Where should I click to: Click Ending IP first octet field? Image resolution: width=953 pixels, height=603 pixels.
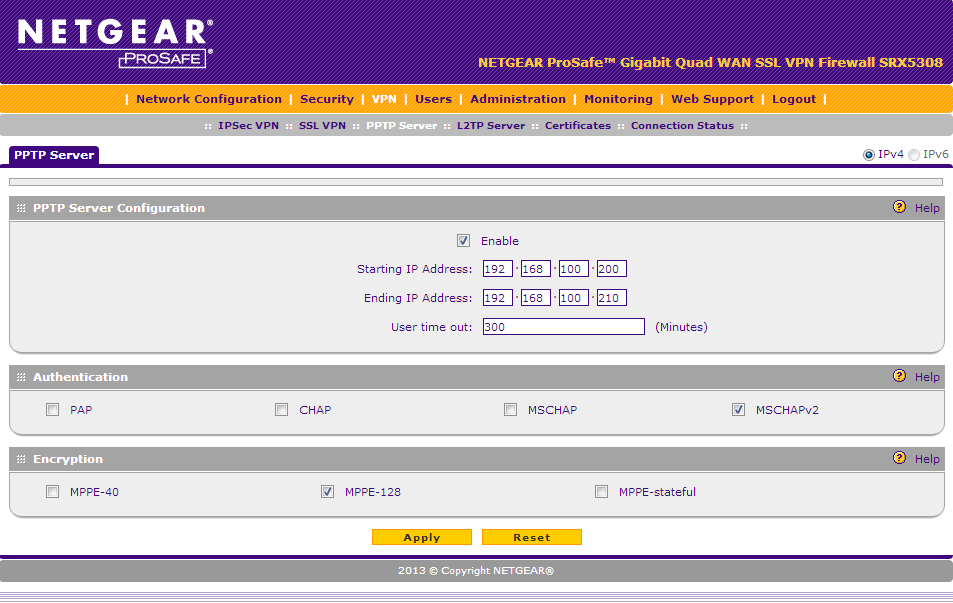tap(498, 298)
